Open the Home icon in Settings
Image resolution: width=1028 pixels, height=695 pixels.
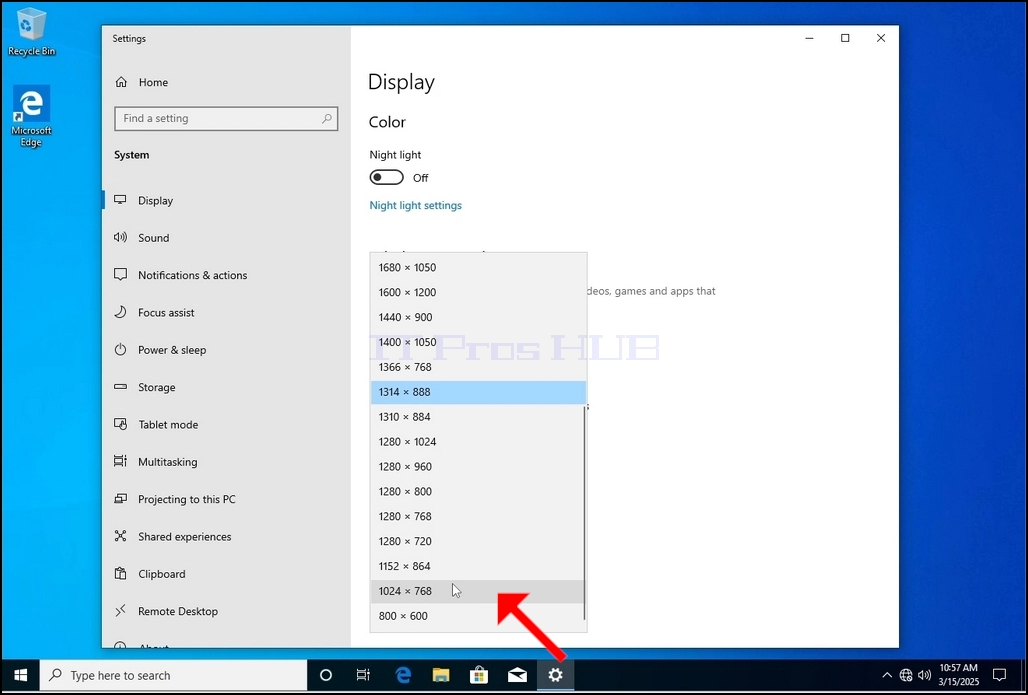click(x=121, y=82)
